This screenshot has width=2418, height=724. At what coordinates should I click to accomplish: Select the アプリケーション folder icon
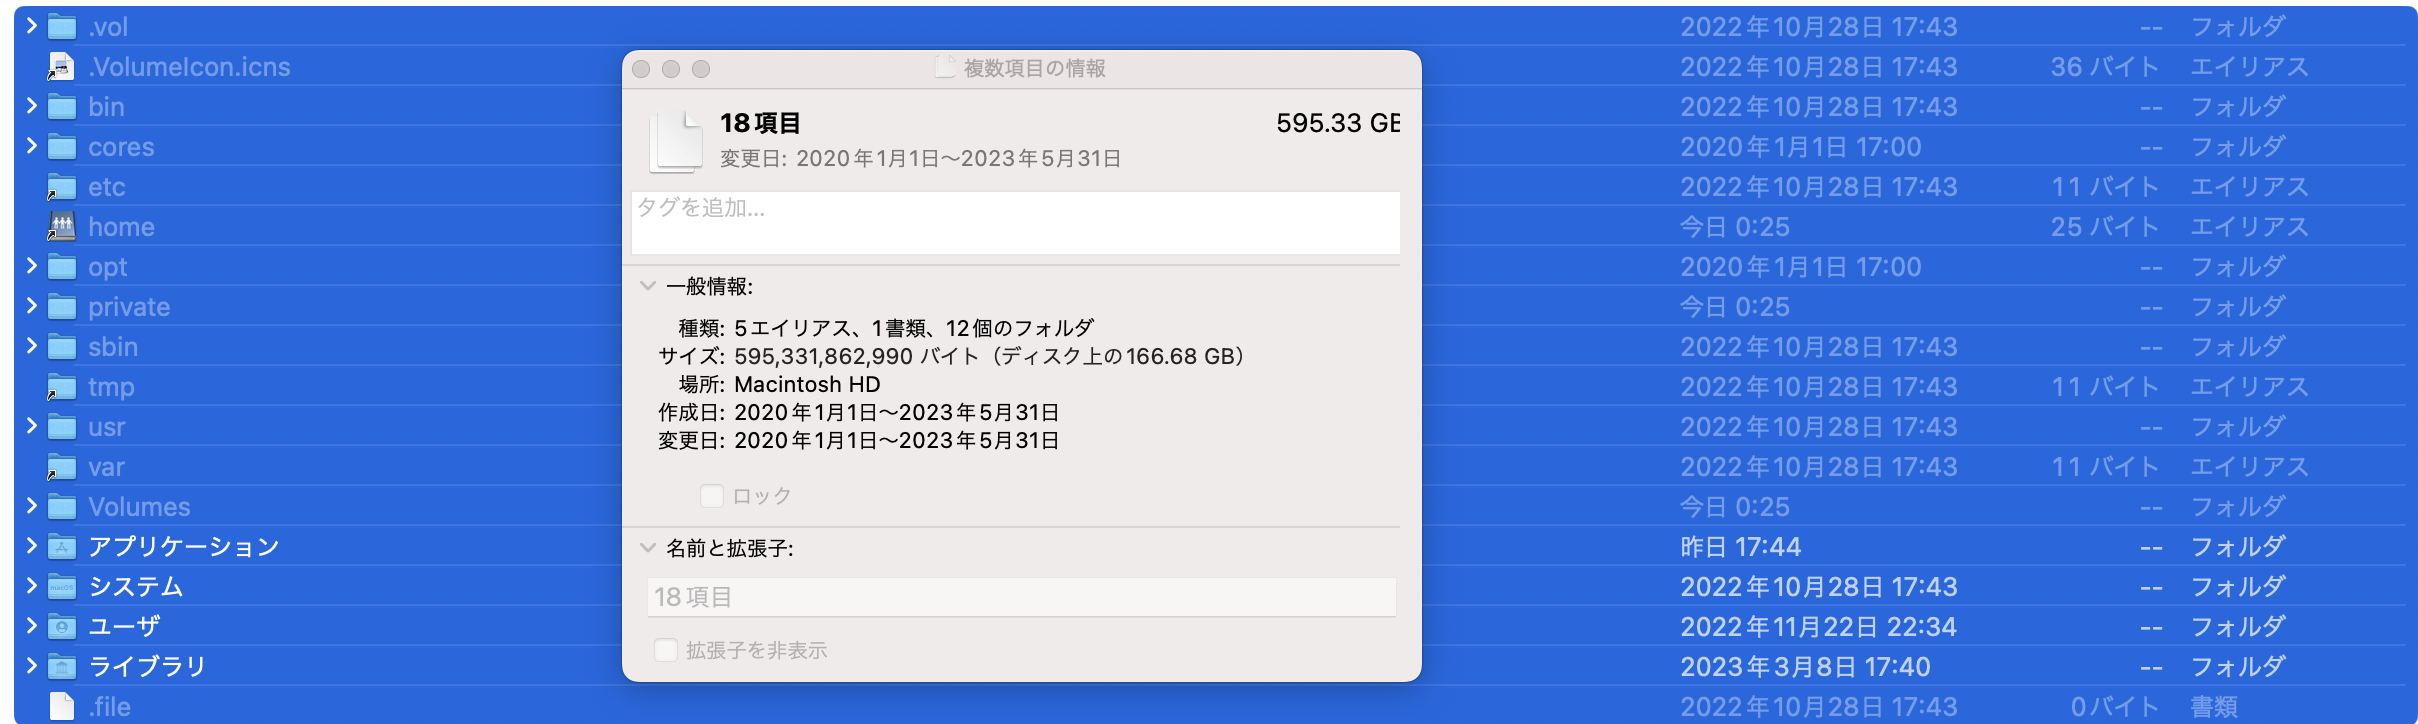pos(62,546)
